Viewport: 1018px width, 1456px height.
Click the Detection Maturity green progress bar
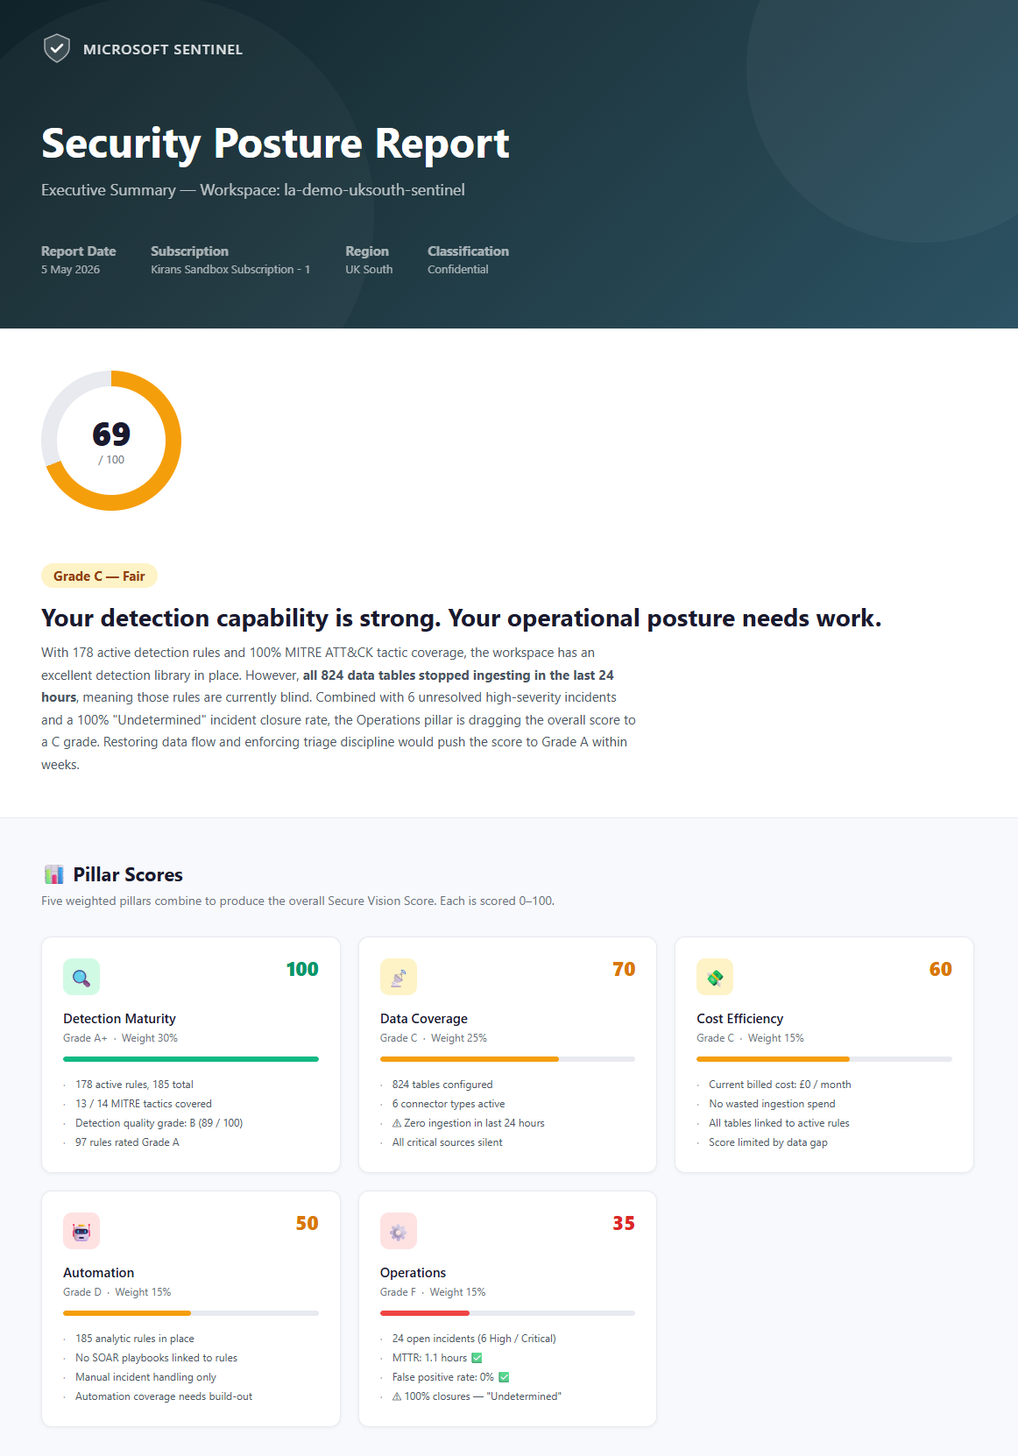pyautogui.click(x=191, y=1059)
